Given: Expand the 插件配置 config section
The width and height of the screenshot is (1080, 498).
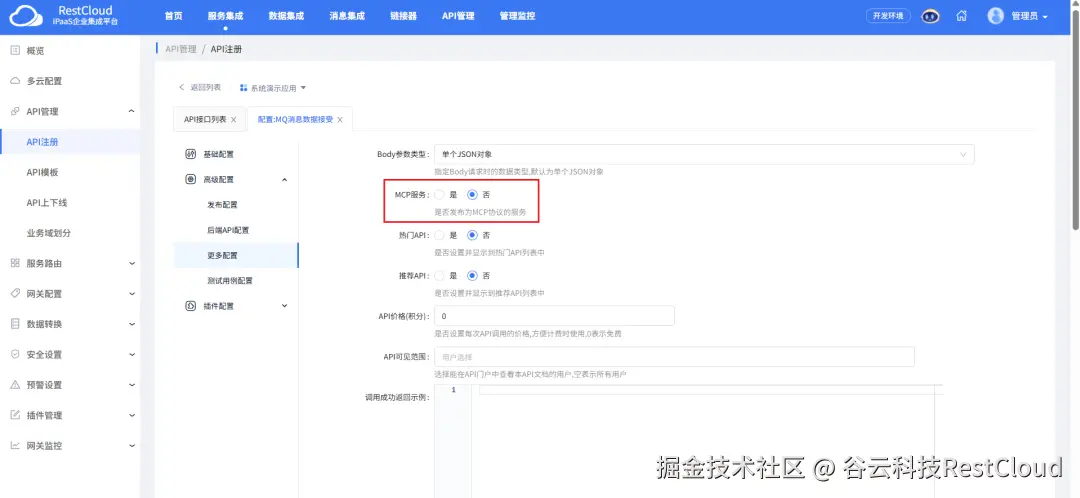Looking at the screenshot, I should [284, 306].
